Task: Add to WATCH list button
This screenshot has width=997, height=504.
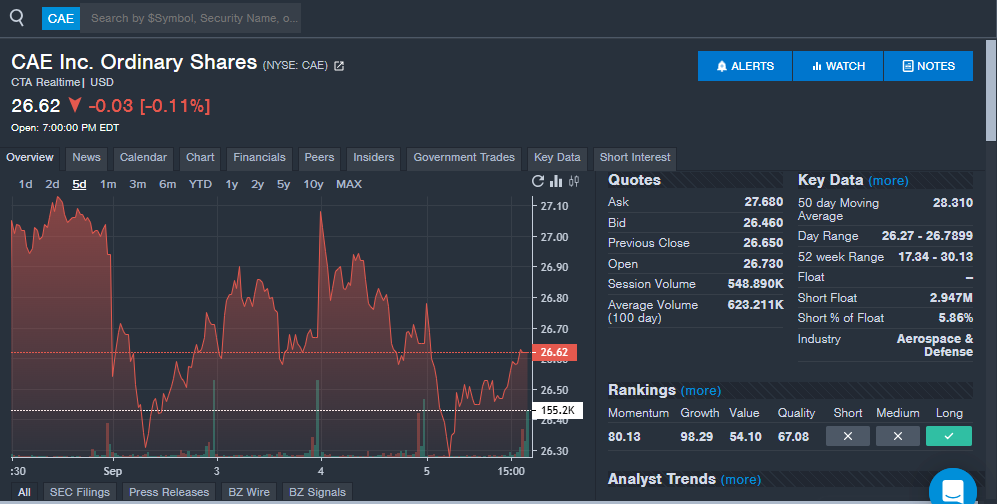Action: (x=838, y=66)
